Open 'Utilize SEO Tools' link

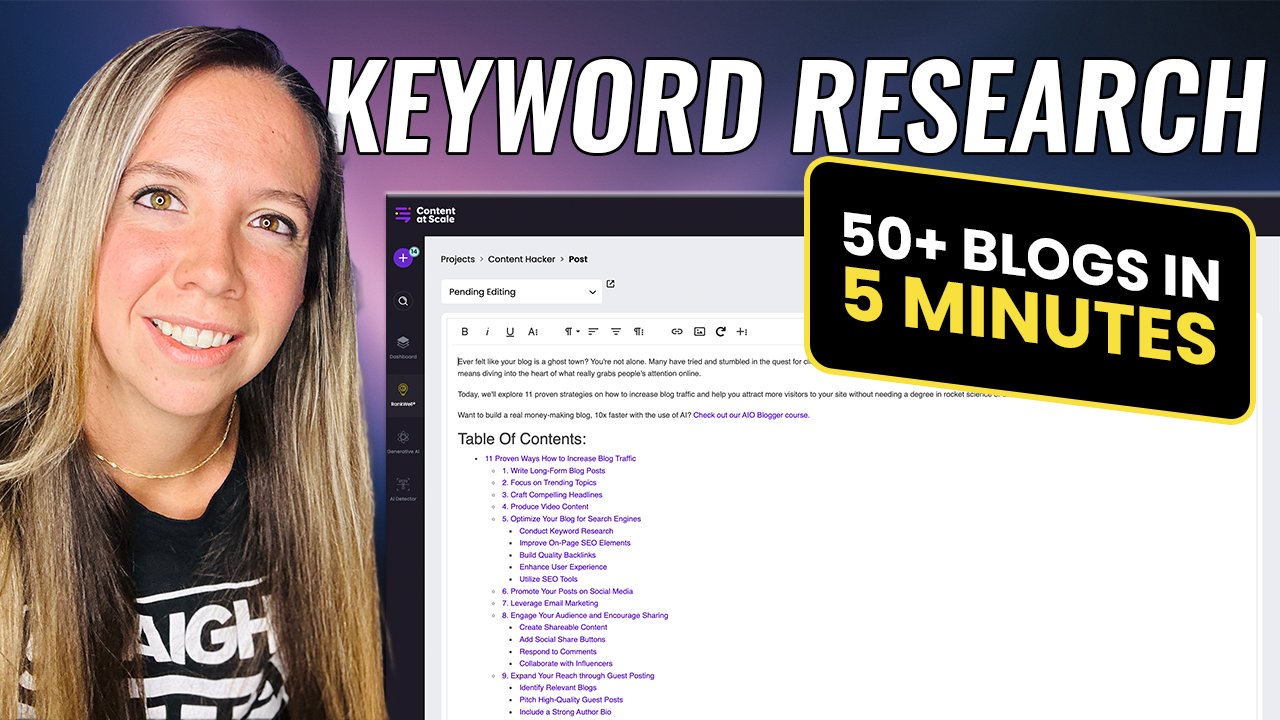(x=548, y=579)
